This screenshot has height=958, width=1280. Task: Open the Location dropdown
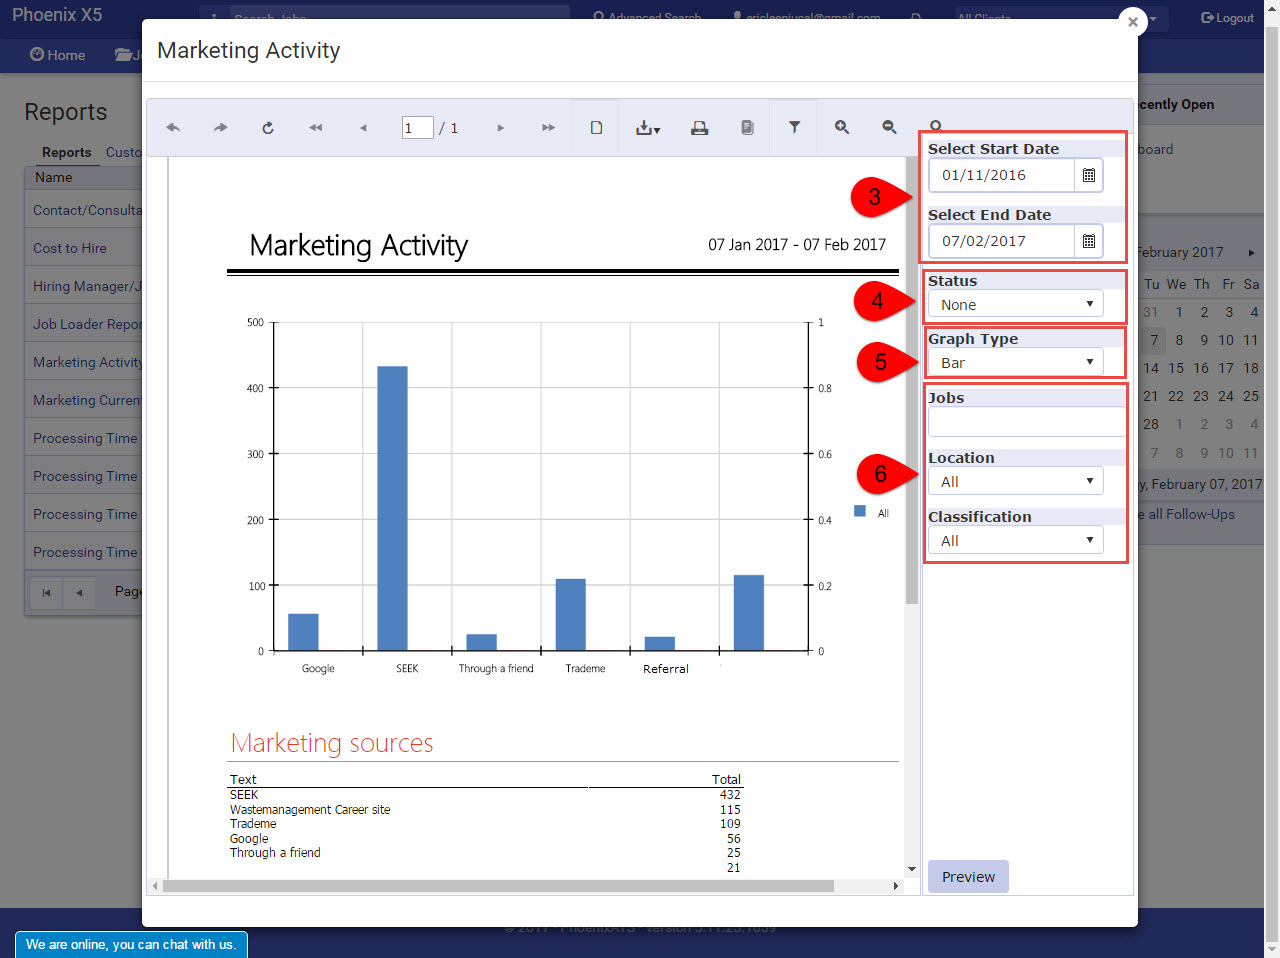[x=1016, y=481]
